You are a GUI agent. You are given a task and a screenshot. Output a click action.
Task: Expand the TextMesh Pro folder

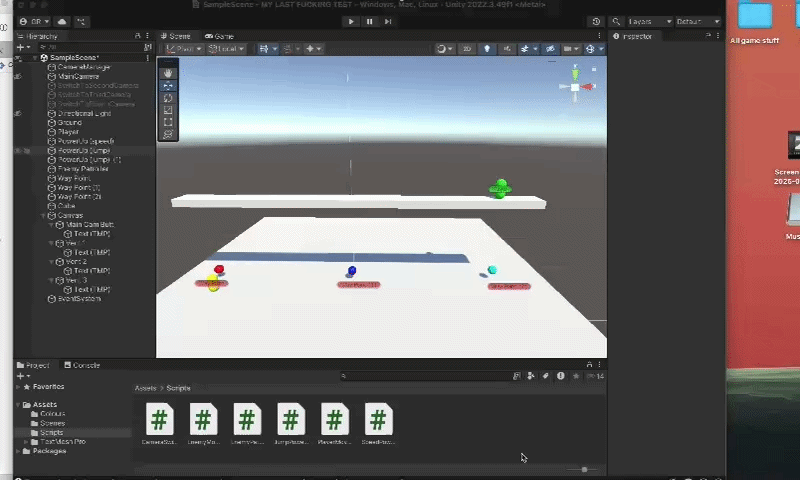[x=26, y=442]
